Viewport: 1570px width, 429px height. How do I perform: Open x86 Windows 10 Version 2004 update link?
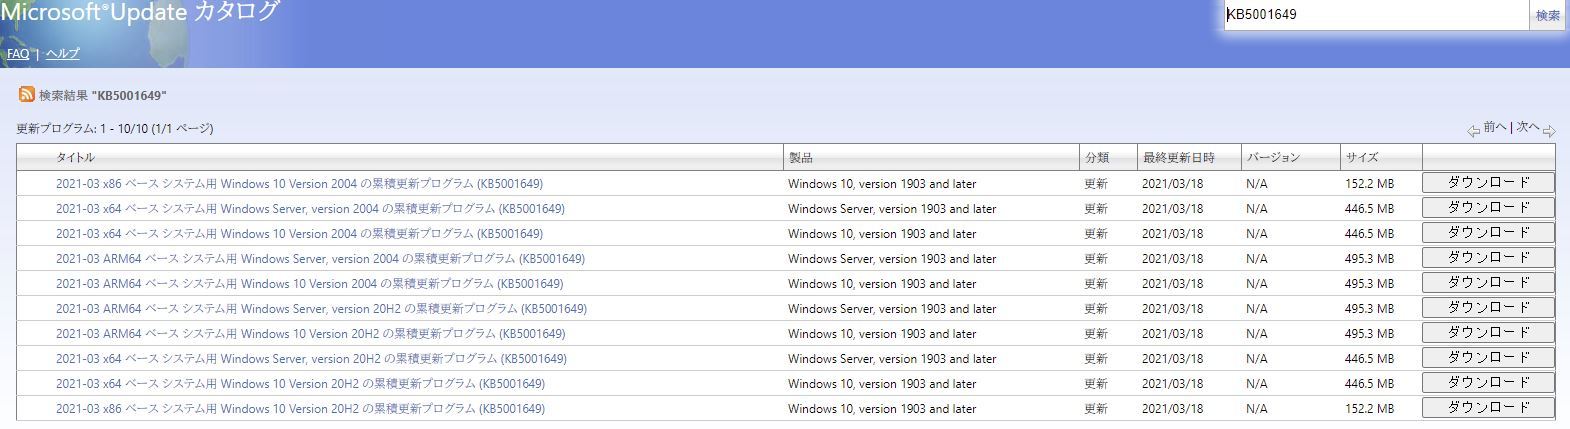pos(299,184)
